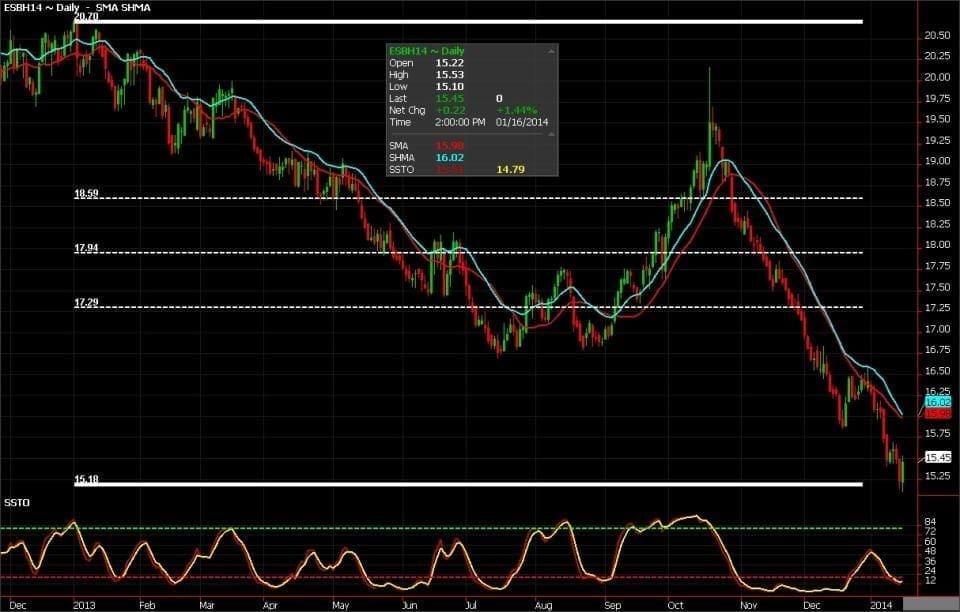Click the 15.18 support line label
This screenshot has width=960, height=612.
86,480
